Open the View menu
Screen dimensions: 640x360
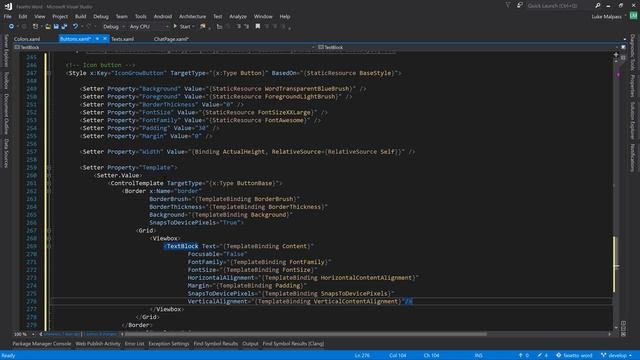pos(40,16)
